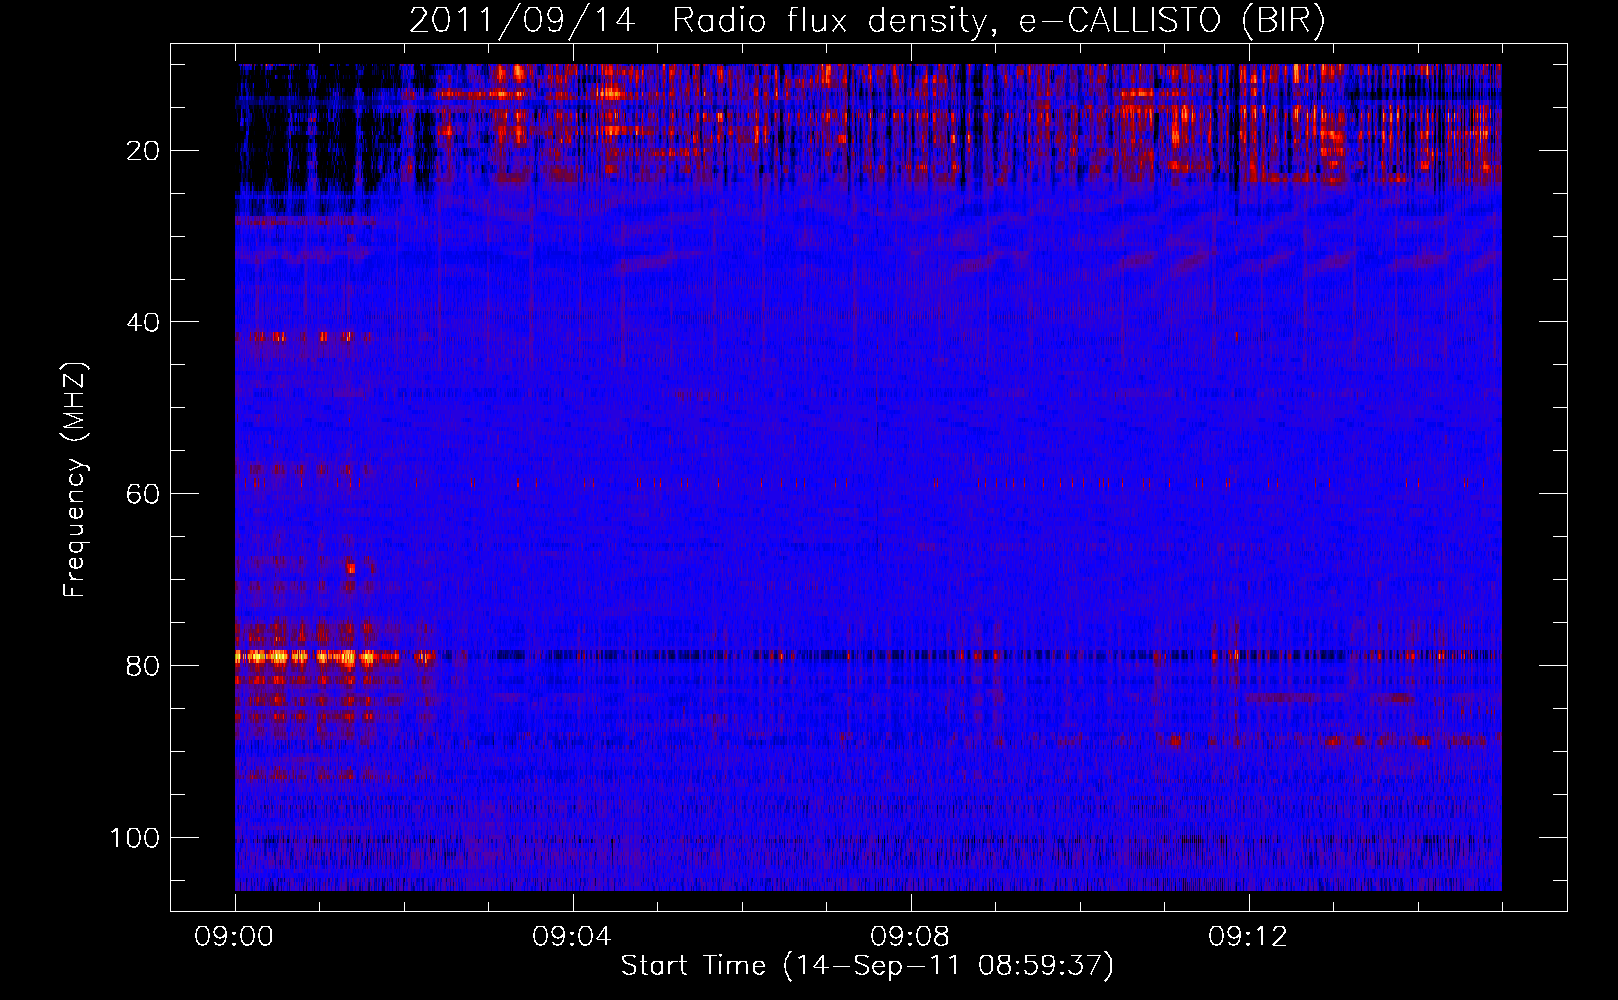Click the 09:04 time tick label
The image size is (1618, 1000).
click(573, 937)
